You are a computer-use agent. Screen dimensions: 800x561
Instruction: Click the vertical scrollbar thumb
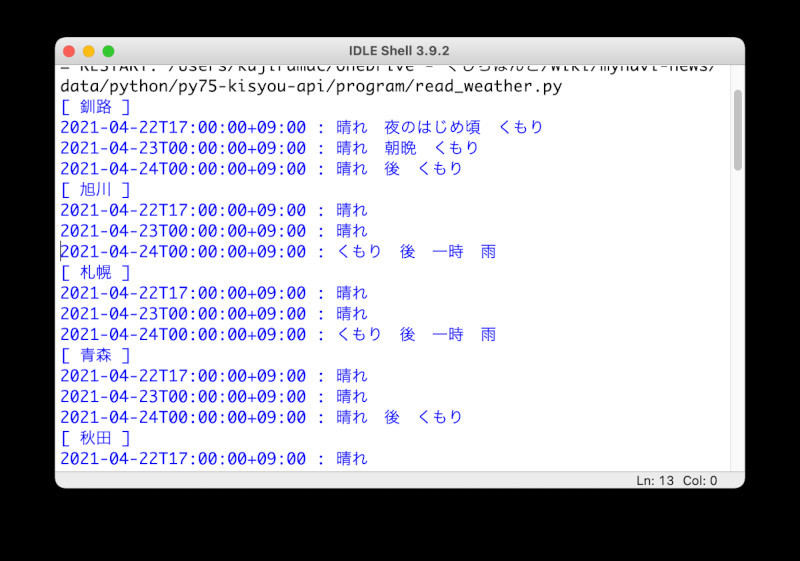(737, 130)
